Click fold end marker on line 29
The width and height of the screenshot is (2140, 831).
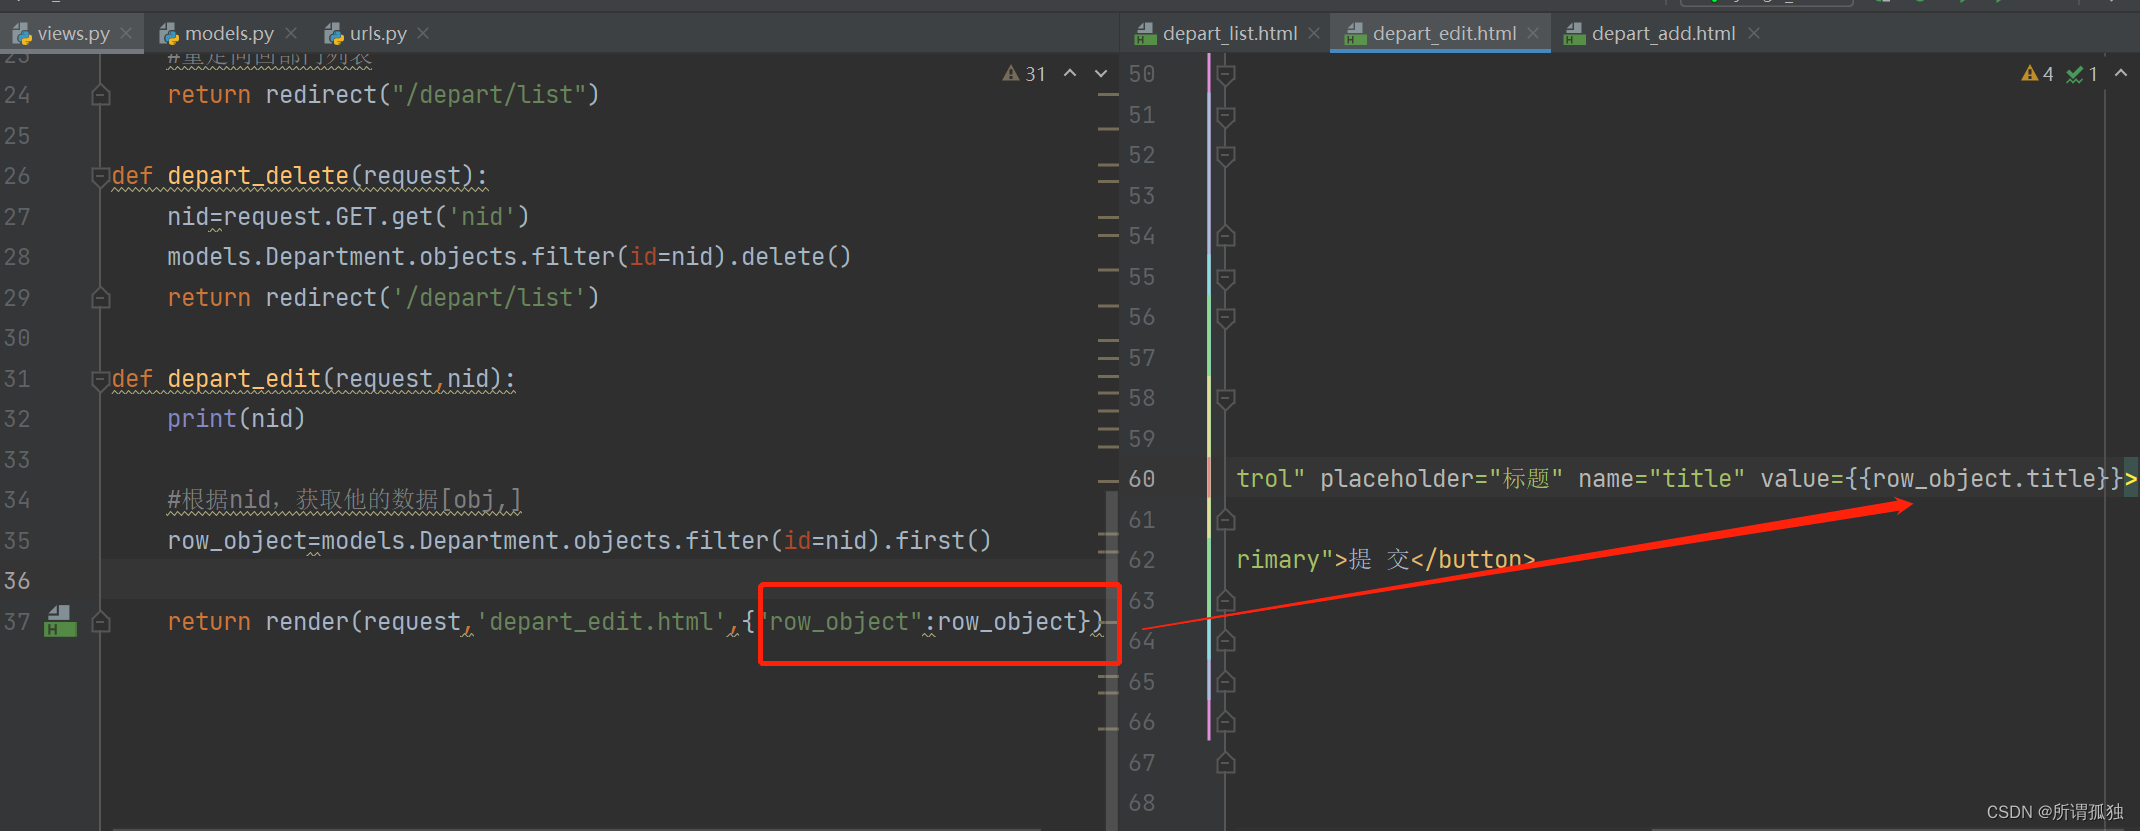(x=100, y=298)
